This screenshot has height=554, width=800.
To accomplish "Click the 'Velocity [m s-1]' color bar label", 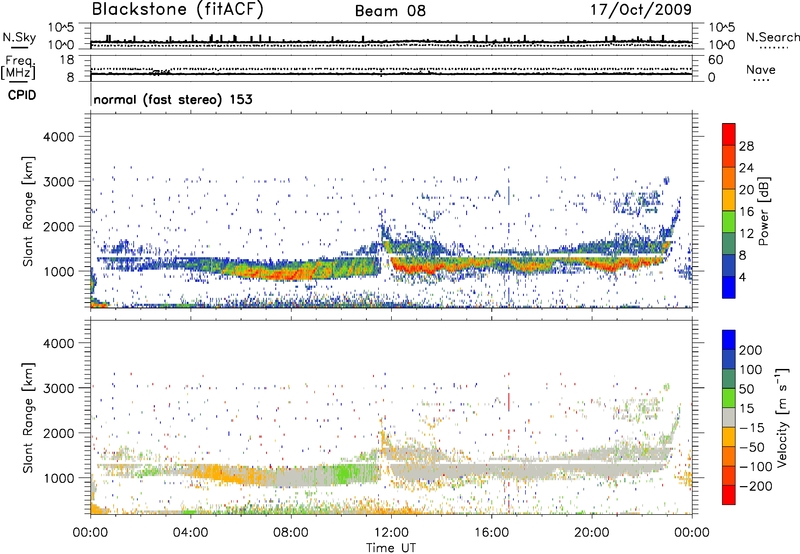I will click(x=781, y=417).
